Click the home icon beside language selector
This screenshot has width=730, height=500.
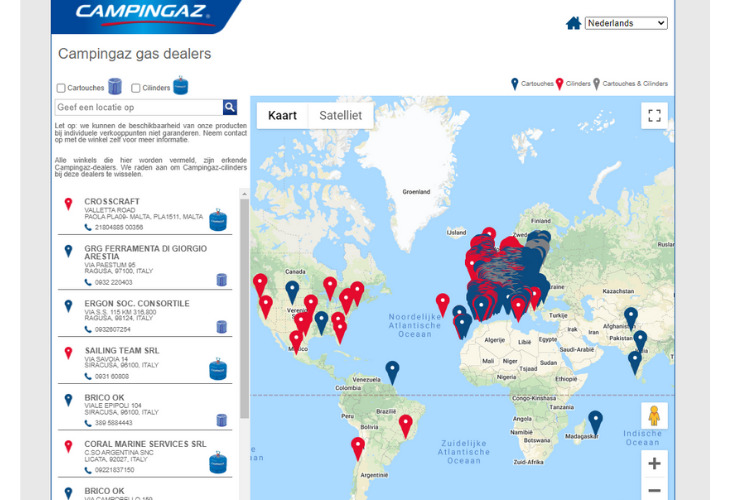573,23
